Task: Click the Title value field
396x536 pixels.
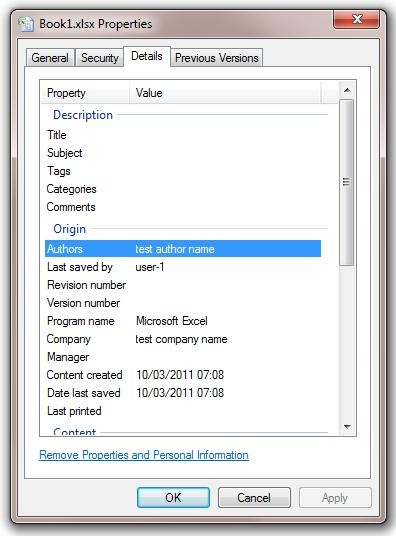Action: pyautogui.click(x=227, y=135)
